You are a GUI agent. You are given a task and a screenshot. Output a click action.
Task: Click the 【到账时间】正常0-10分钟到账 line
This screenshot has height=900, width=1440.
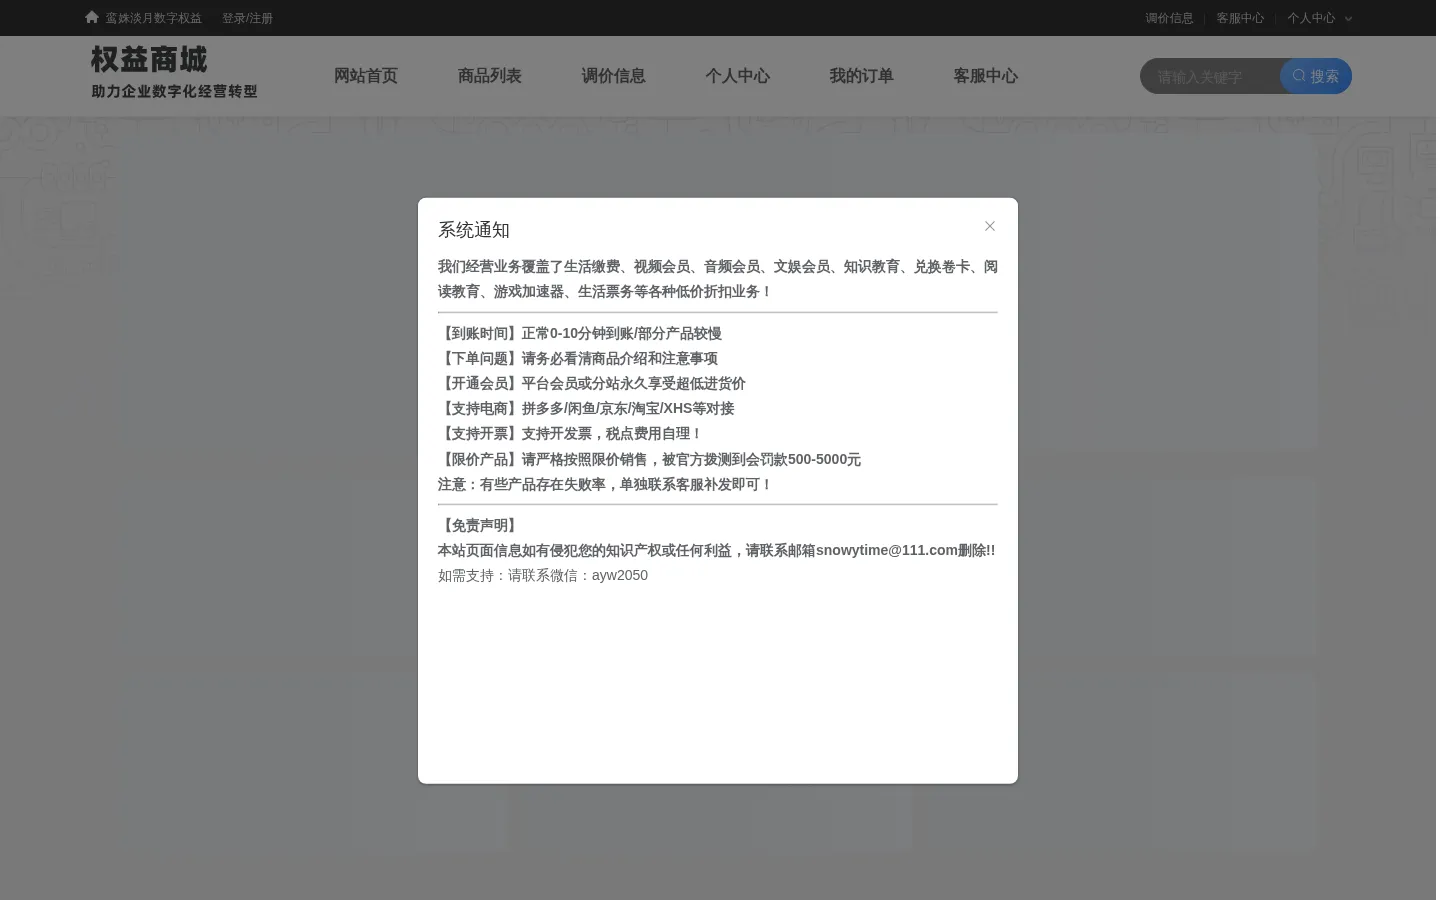point(580,334)
